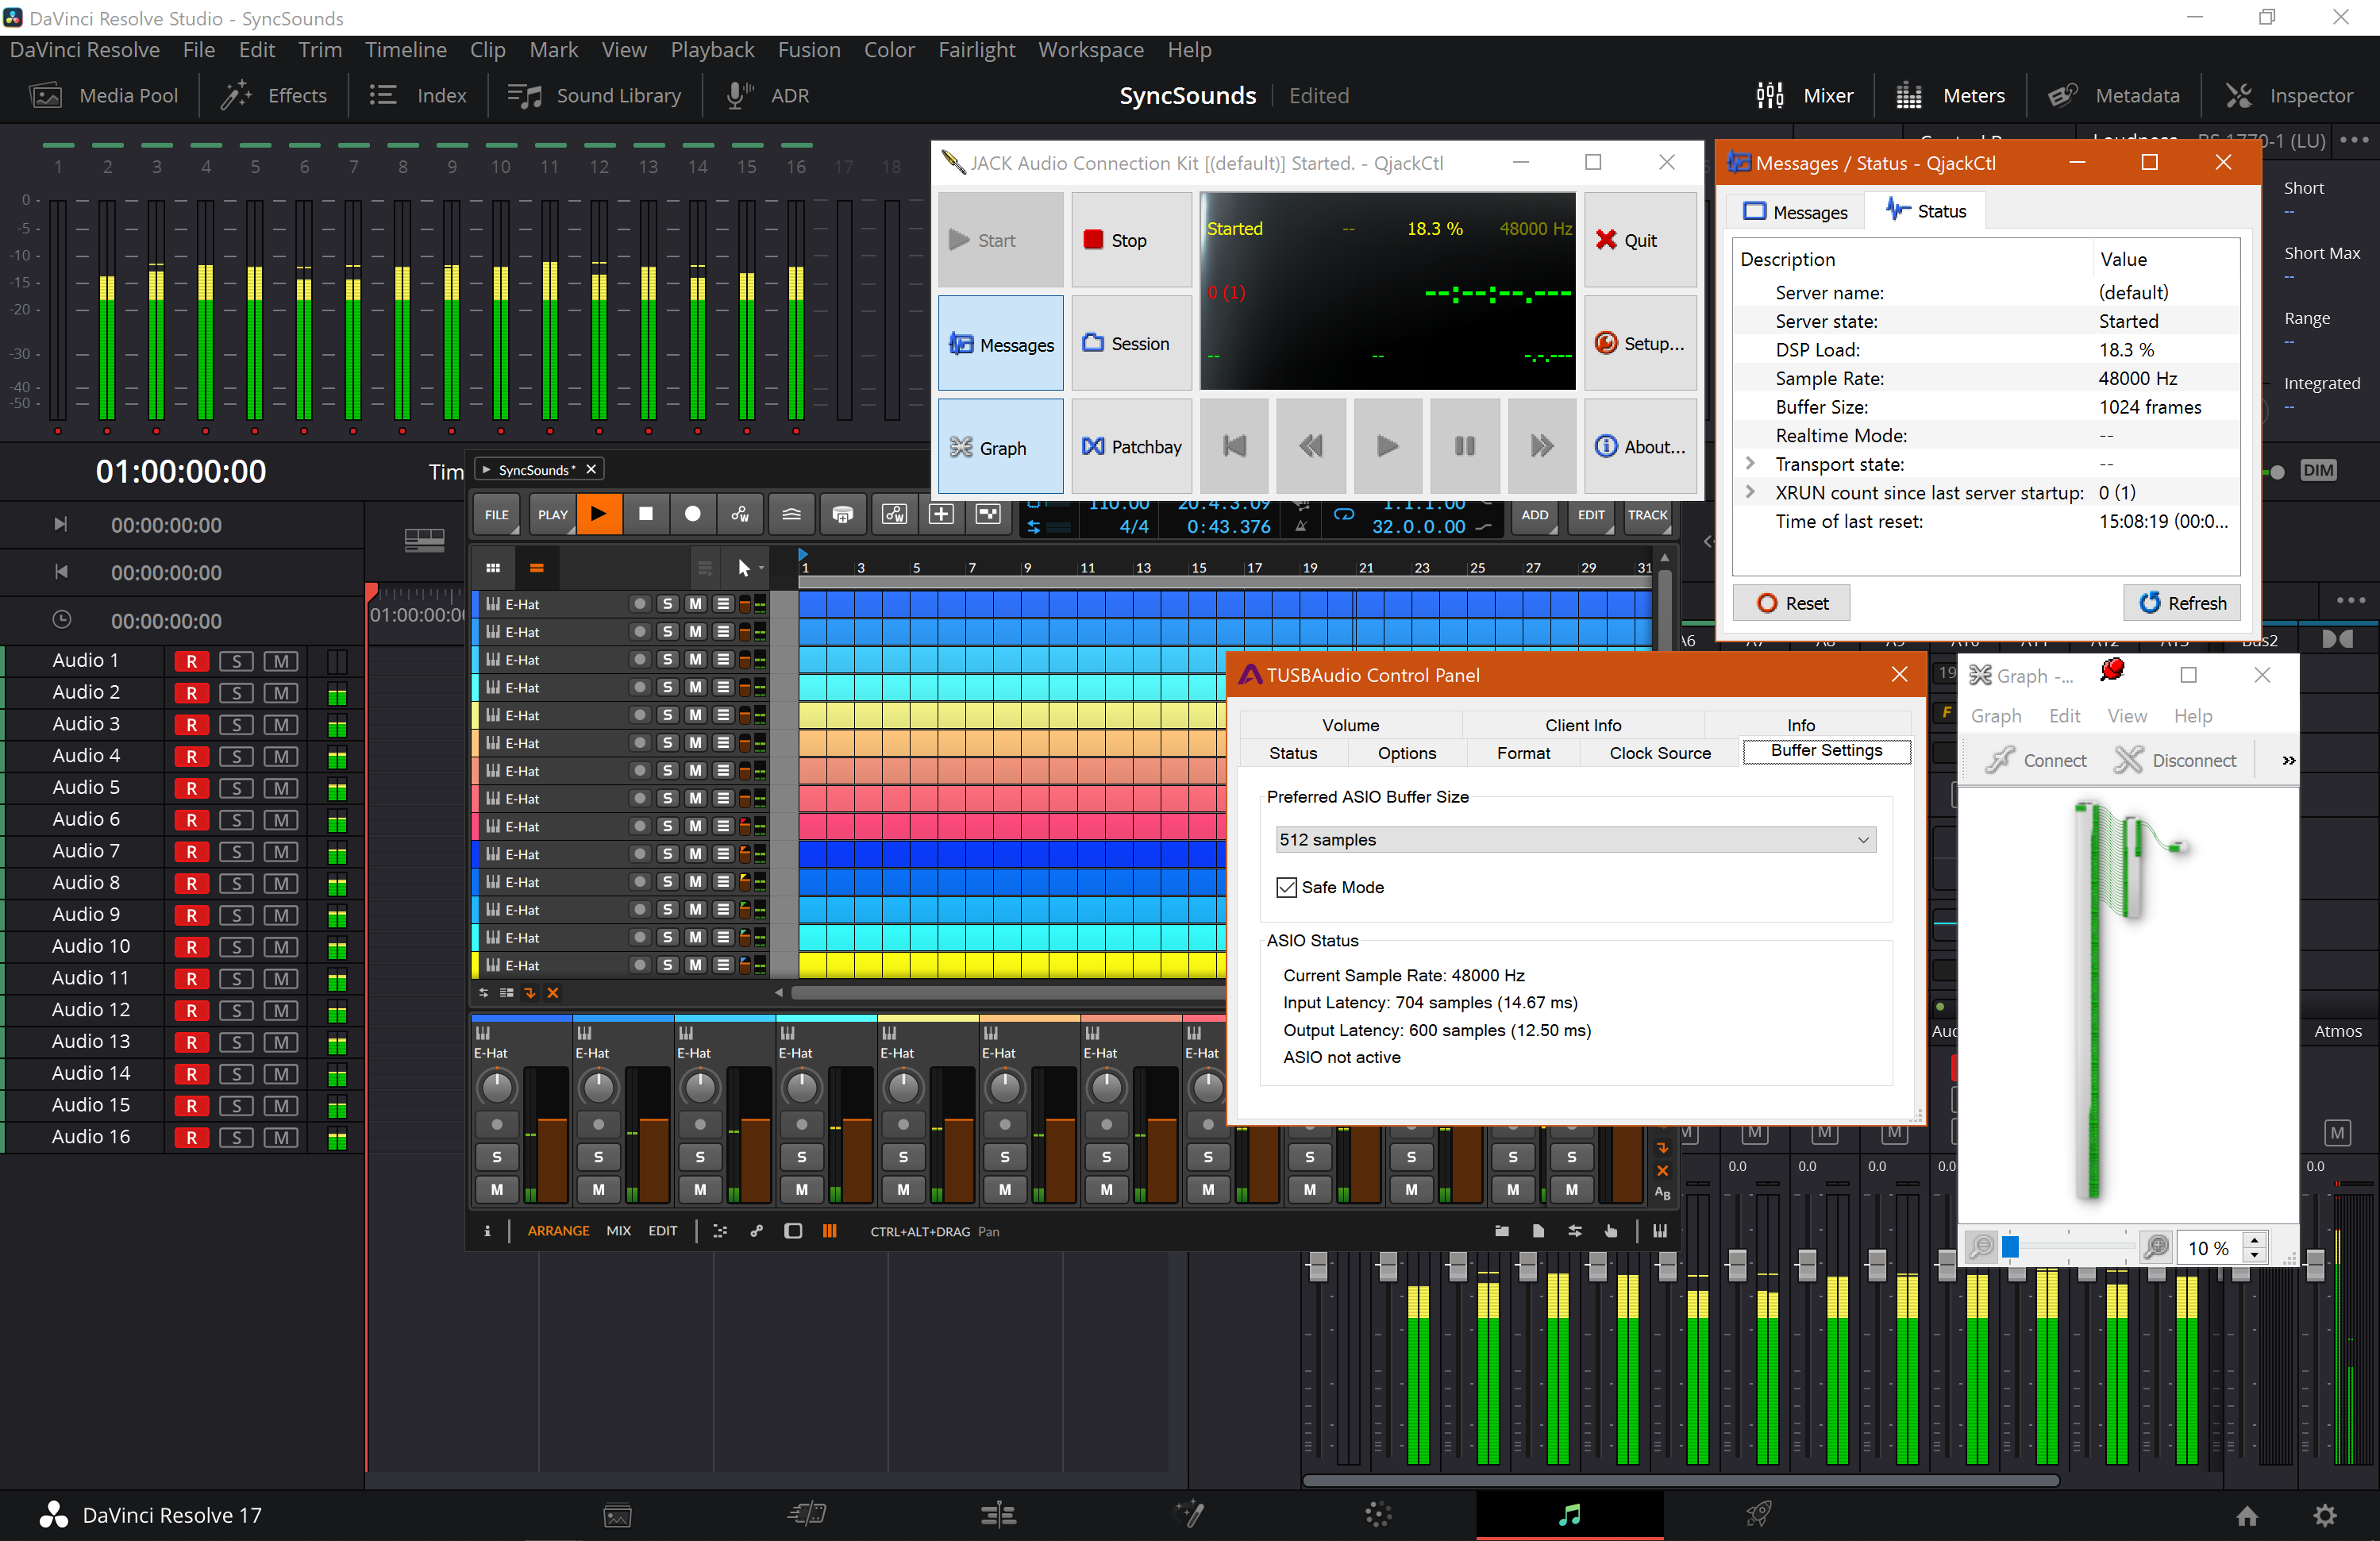Arm record on the Audio 9 track
Image resolution: width=2380 pixels, height=1541 pixels.
click(192, 915)
